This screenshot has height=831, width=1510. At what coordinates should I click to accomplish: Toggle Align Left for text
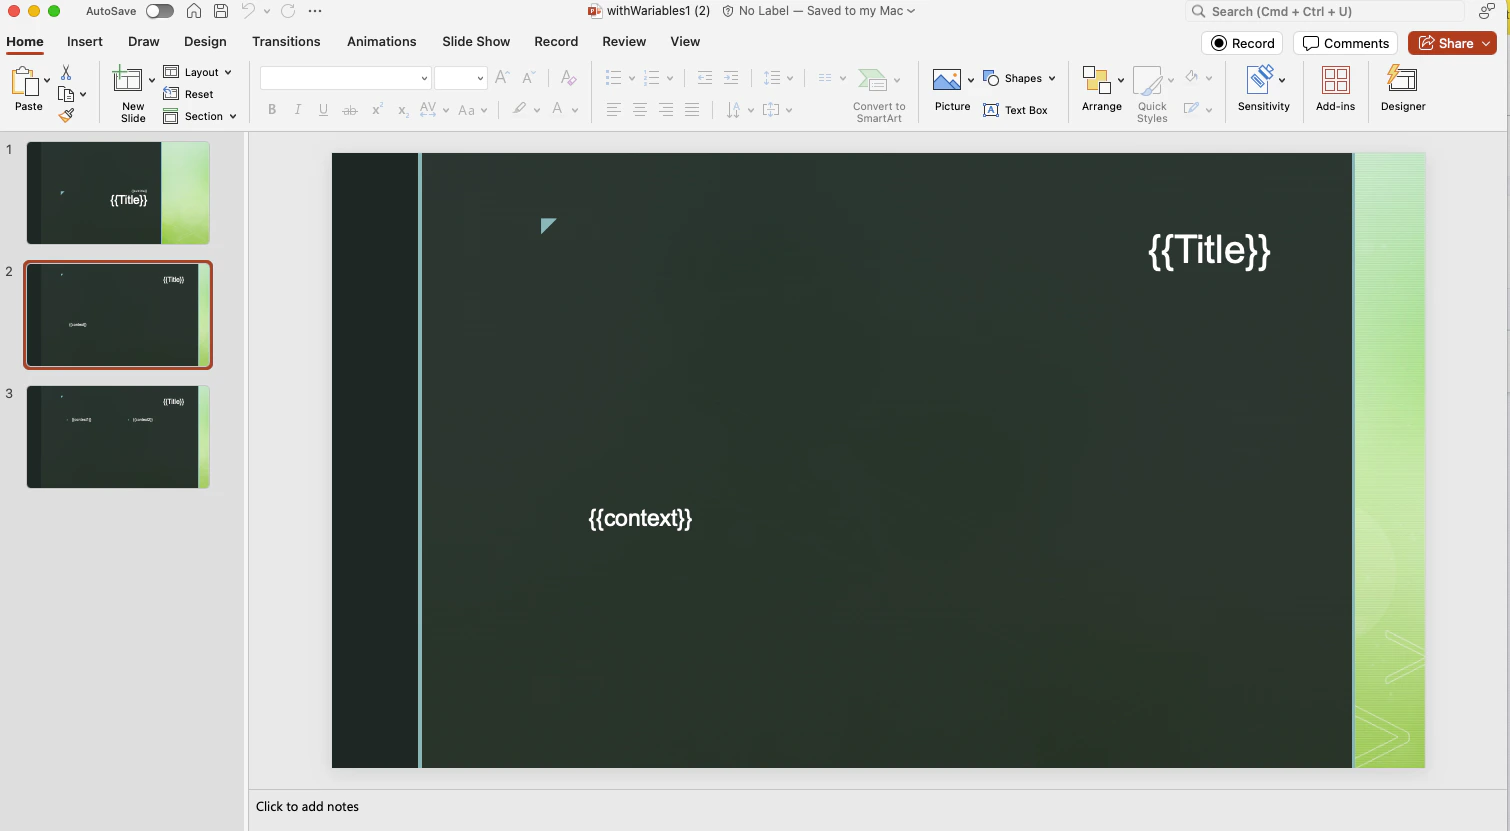click(614, 110)
